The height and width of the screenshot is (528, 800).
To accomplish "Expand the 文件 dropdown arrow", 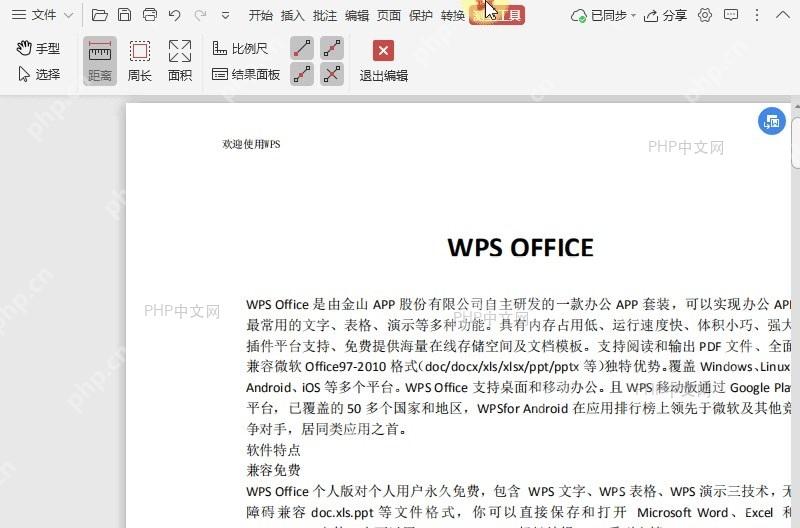I will (x=69, y=16).
